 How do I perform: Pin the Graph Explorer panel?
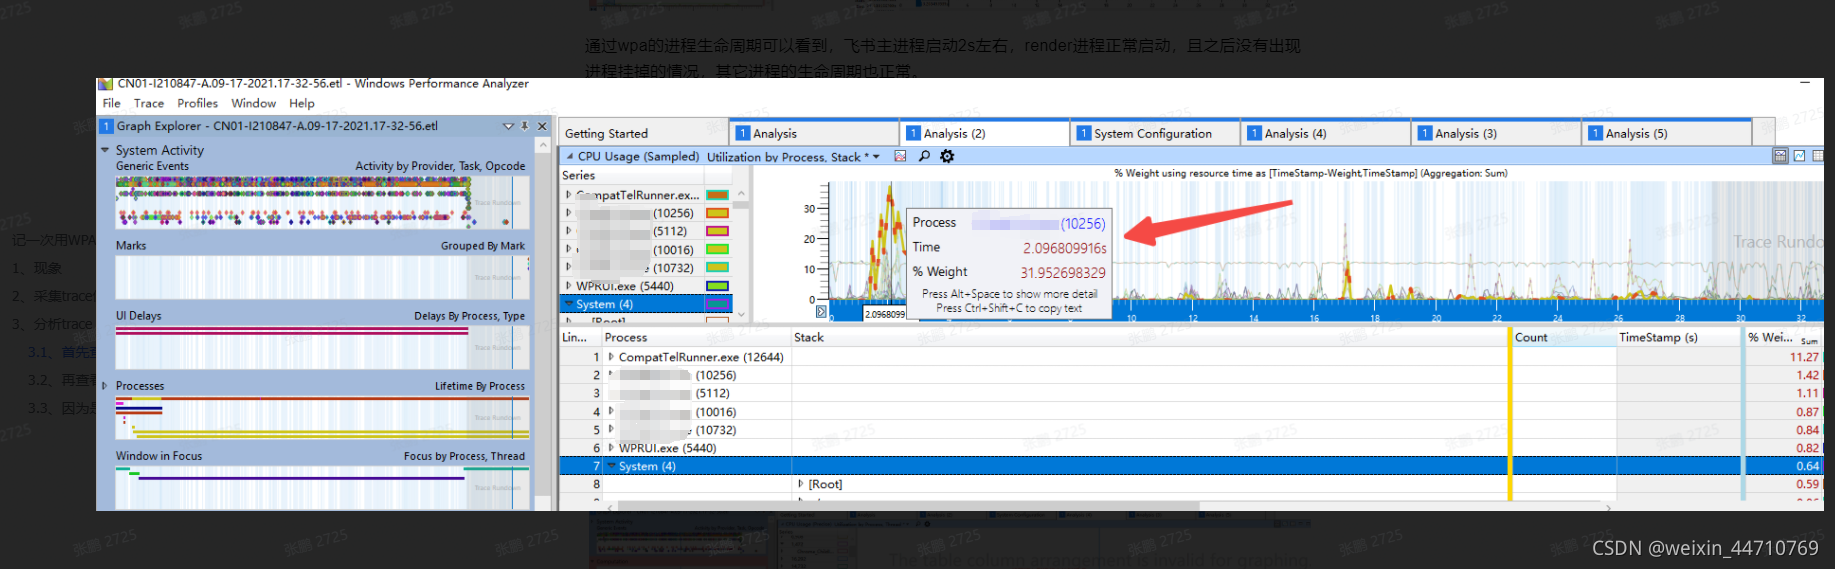click(x=525, y=126)
